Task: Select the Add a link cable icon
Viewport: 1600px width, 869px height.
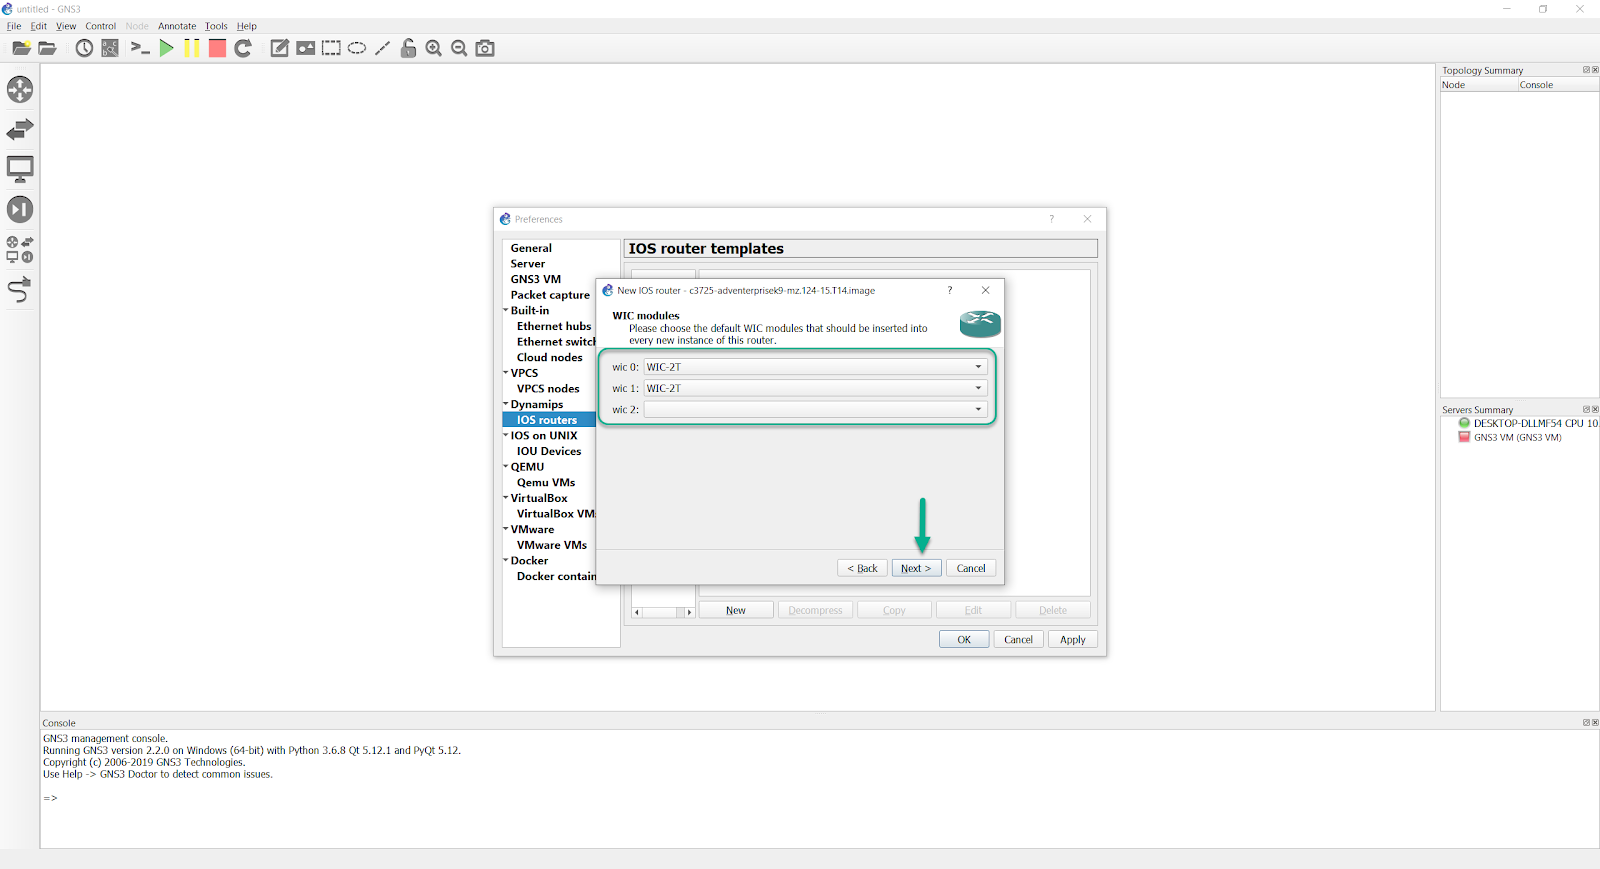Action: coord(20,290)
